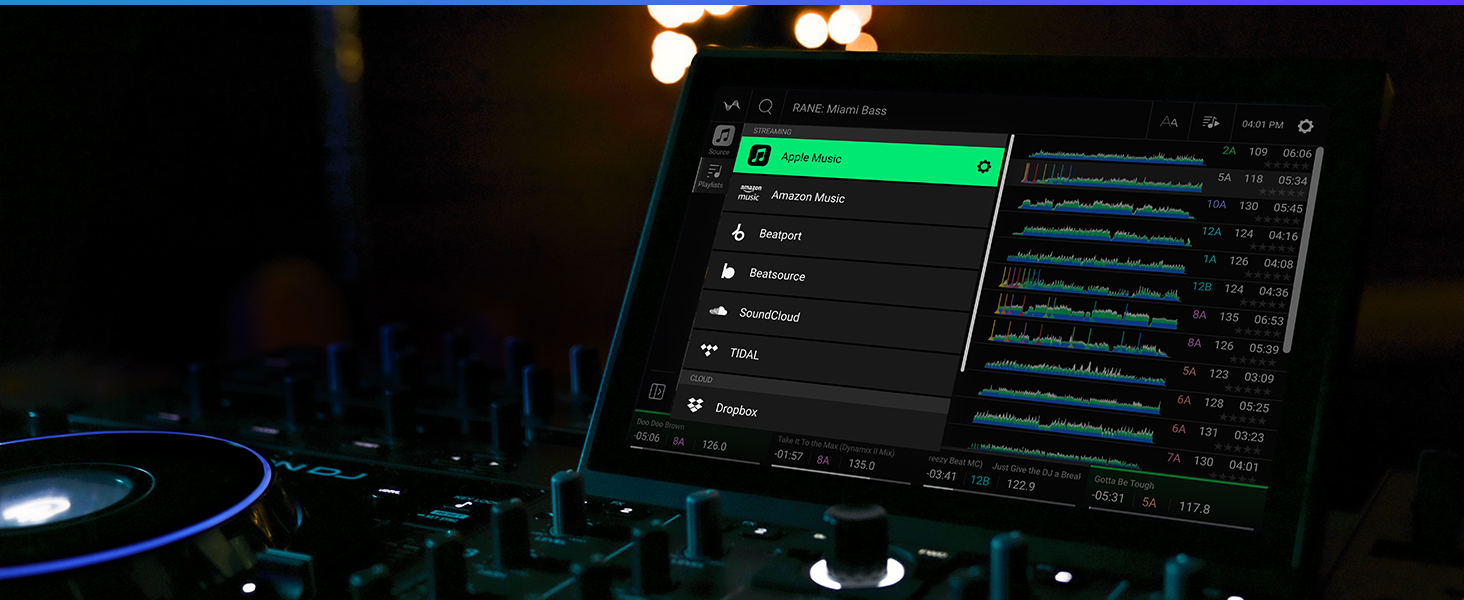Choose Amazon Music streaming source
1464x600 pixels.
(858, 199)
